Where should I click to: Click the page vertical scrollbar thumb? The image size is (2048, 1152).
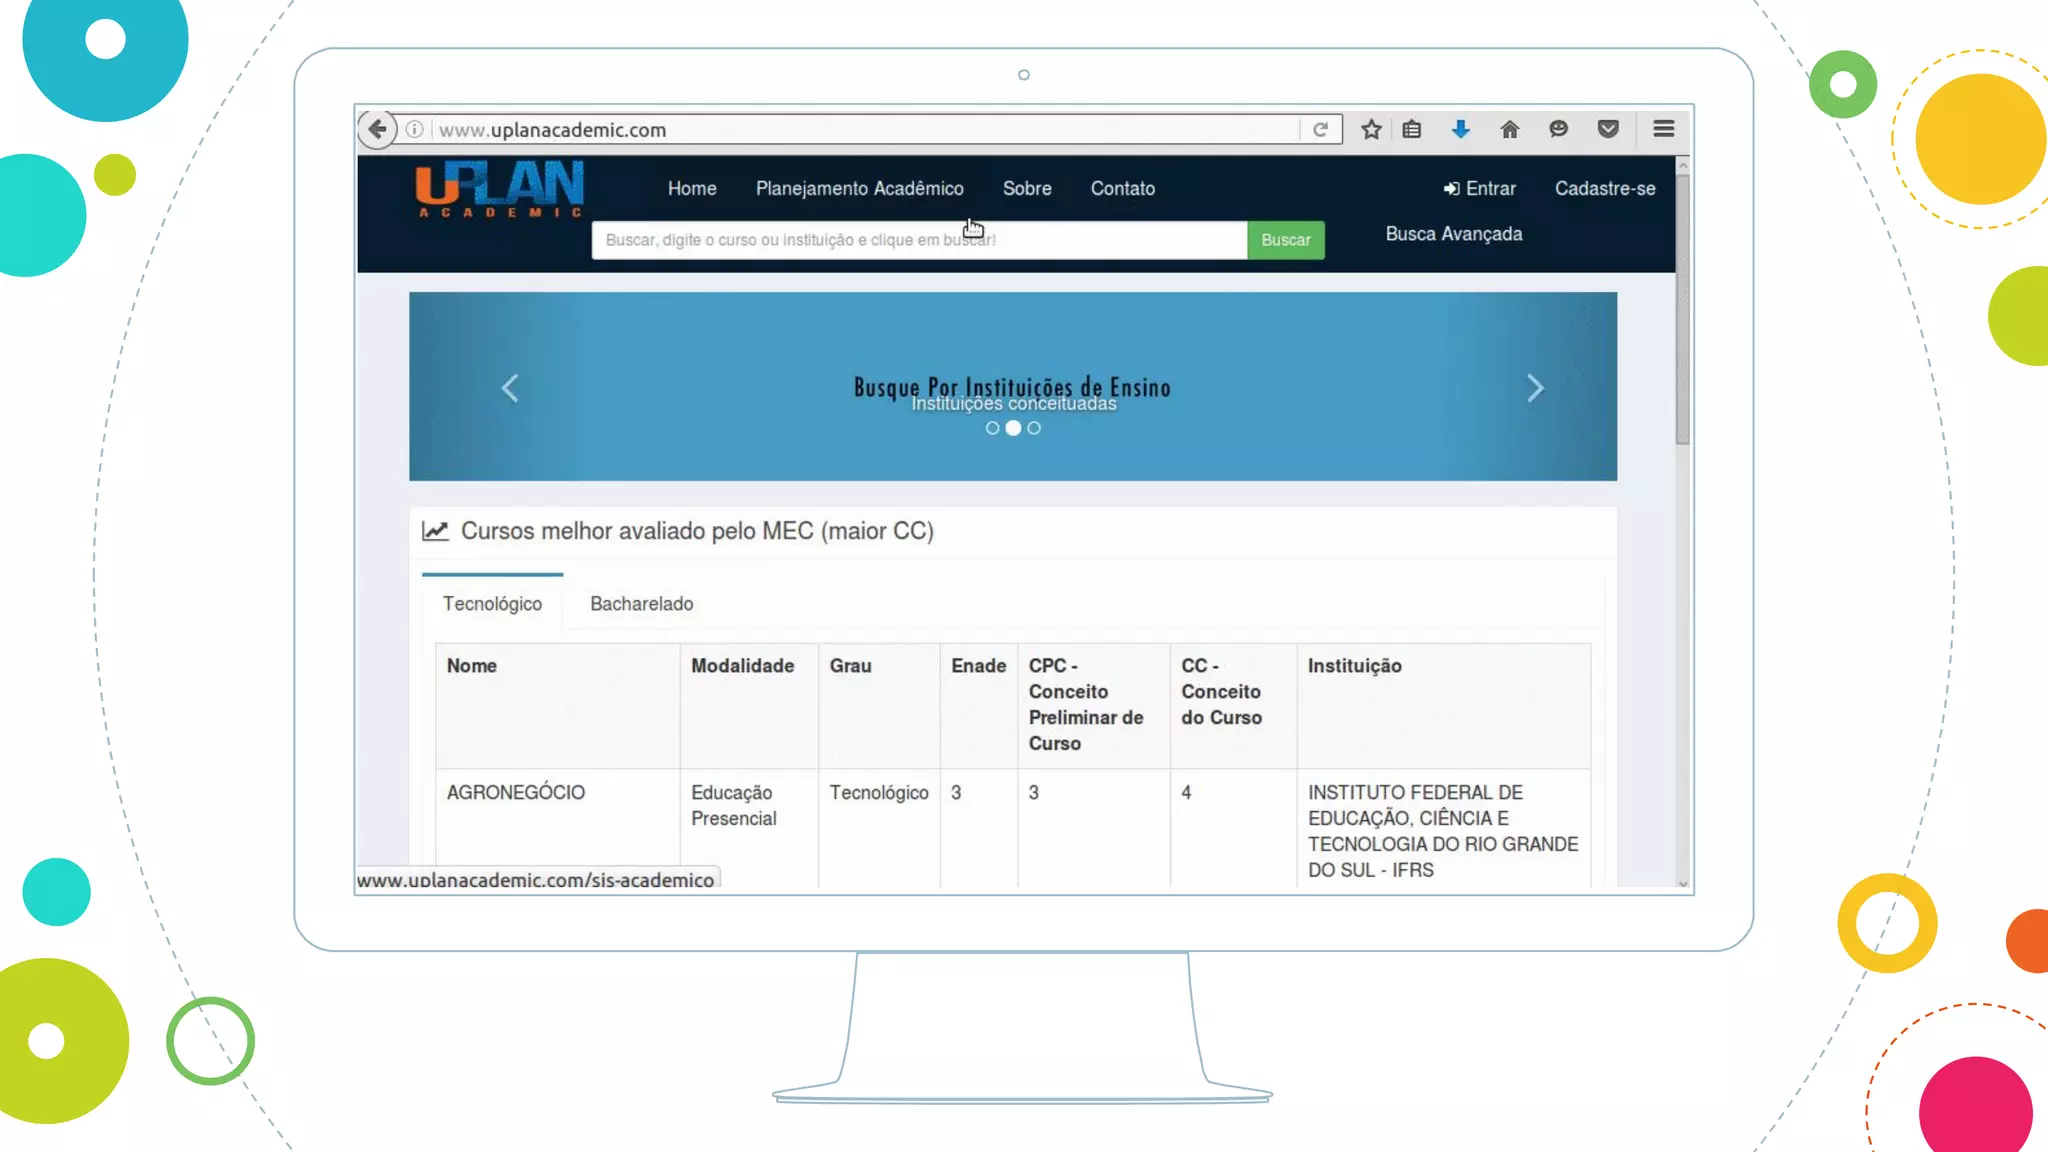click(x=1683, y=310)
